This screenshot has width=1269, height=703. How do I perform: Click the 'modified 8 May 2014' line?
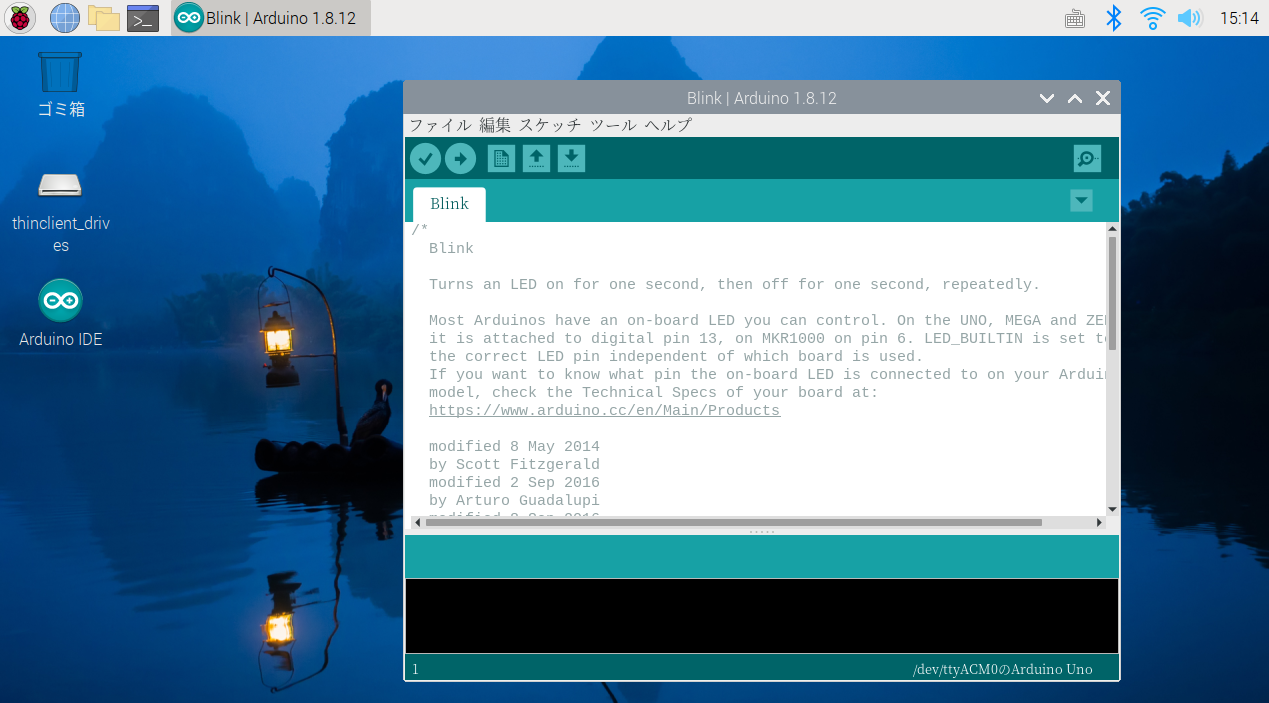pos(514,447)
